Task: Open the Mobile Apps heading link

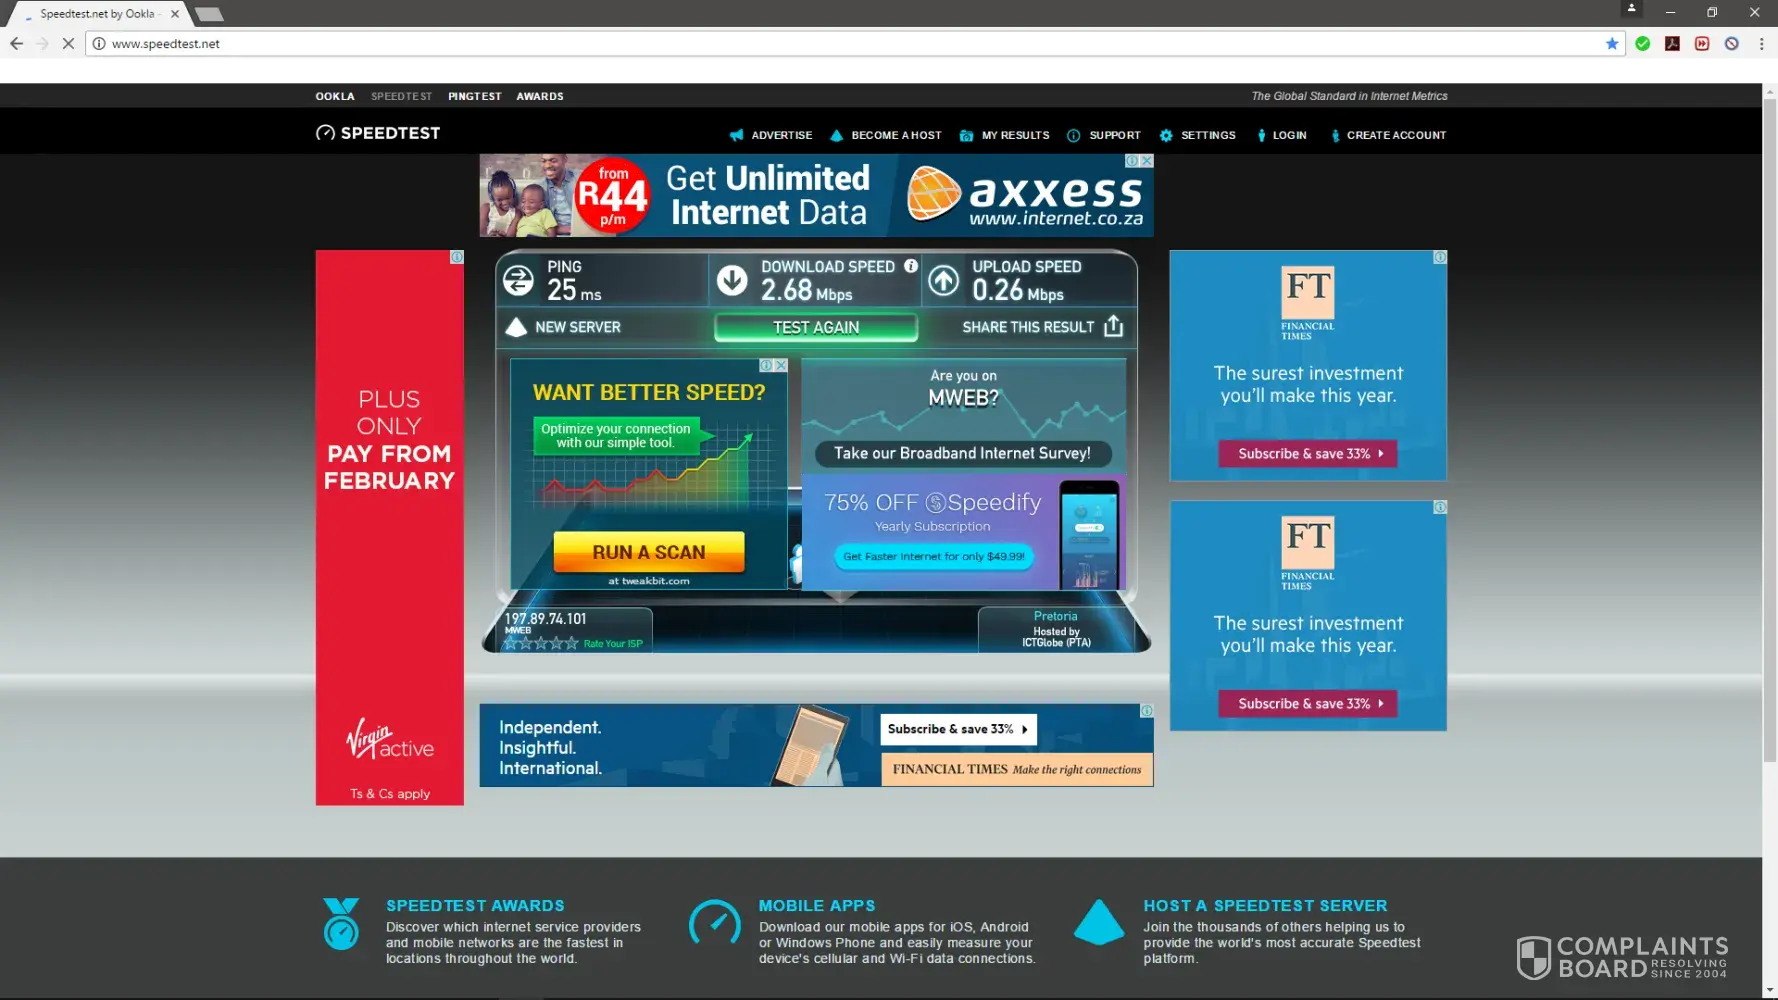Action: click(x=816, y=905)
